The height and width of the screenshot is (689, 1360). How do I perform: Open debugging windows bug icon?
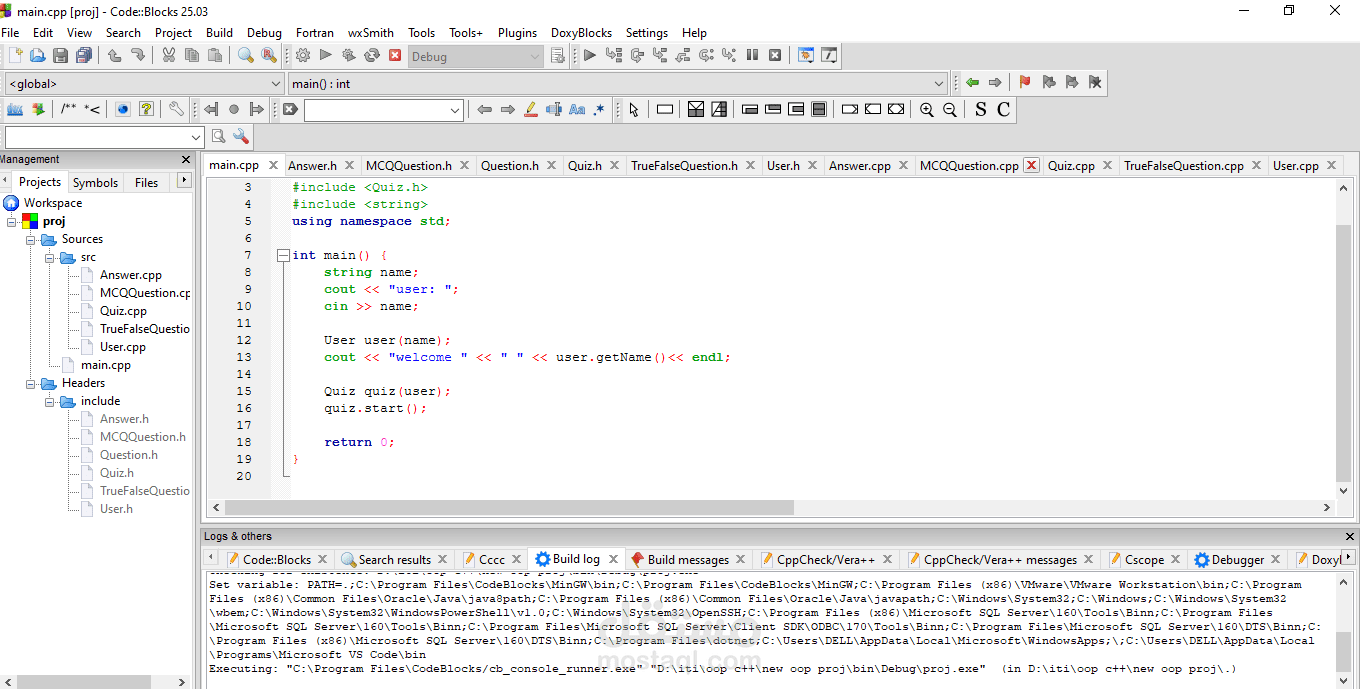pos(806,56)
